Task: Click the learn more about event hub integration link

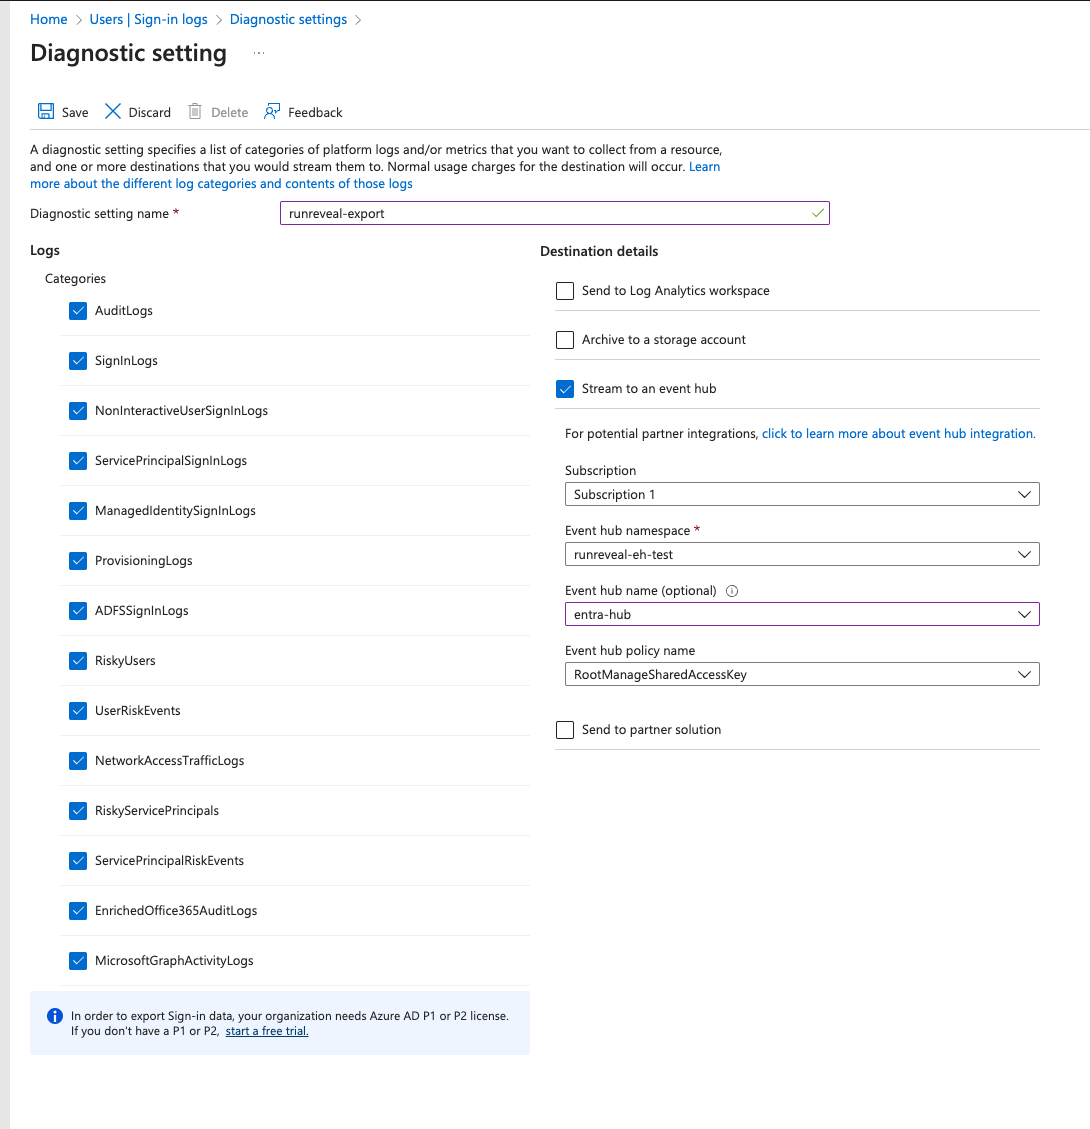Action: (898, 434)
